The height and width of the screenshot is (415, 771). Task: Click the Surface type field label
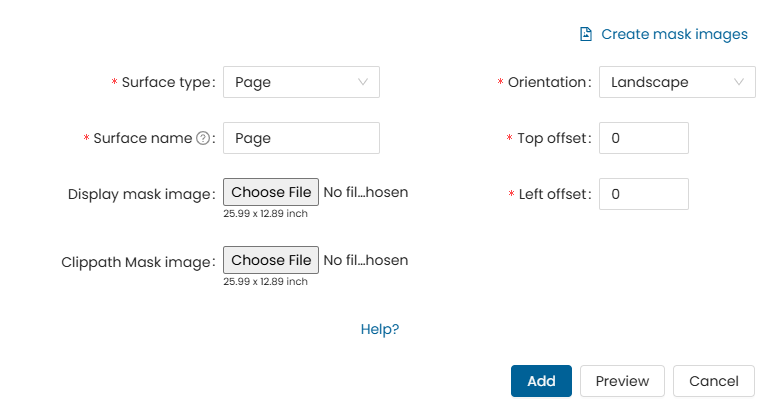(x=167, y=83)
